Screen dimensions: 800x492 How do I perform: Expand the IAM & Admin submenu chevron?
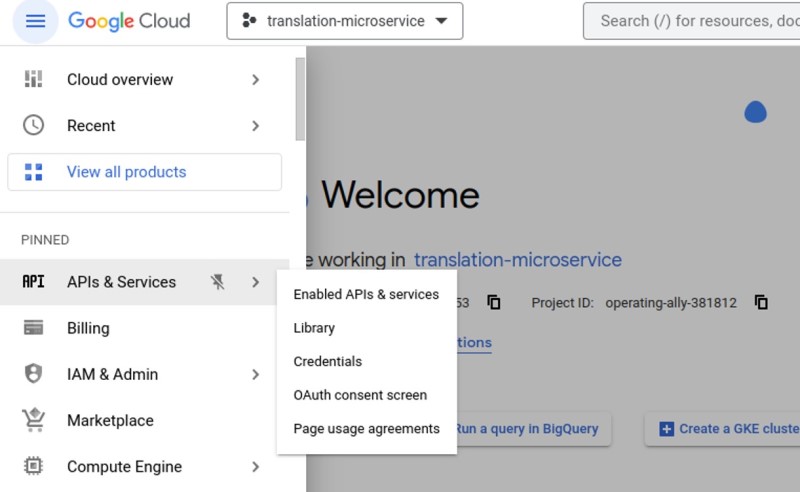pos(256,375)
